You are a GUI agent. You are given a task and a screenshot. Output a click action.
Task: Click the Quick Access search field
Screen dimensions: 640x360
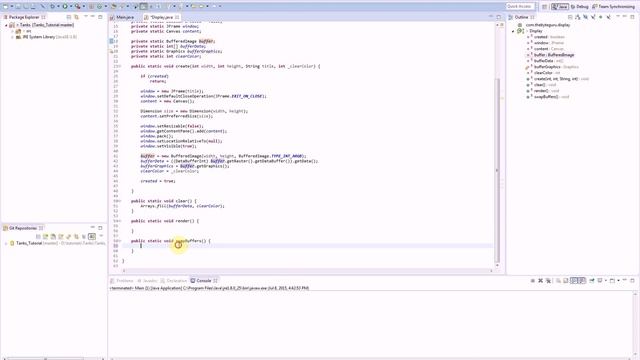coord(520,7)
